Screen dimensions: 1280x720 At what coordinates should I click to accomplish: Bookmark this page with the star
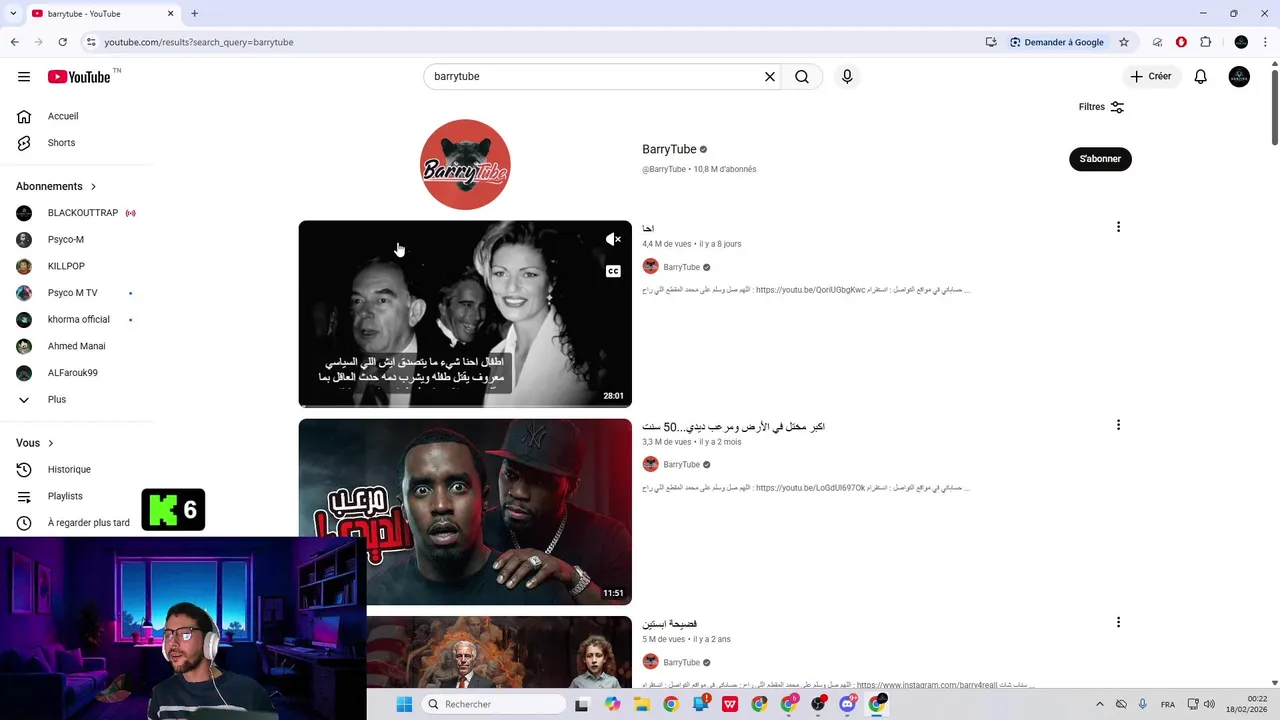(x=1124, y=42)
